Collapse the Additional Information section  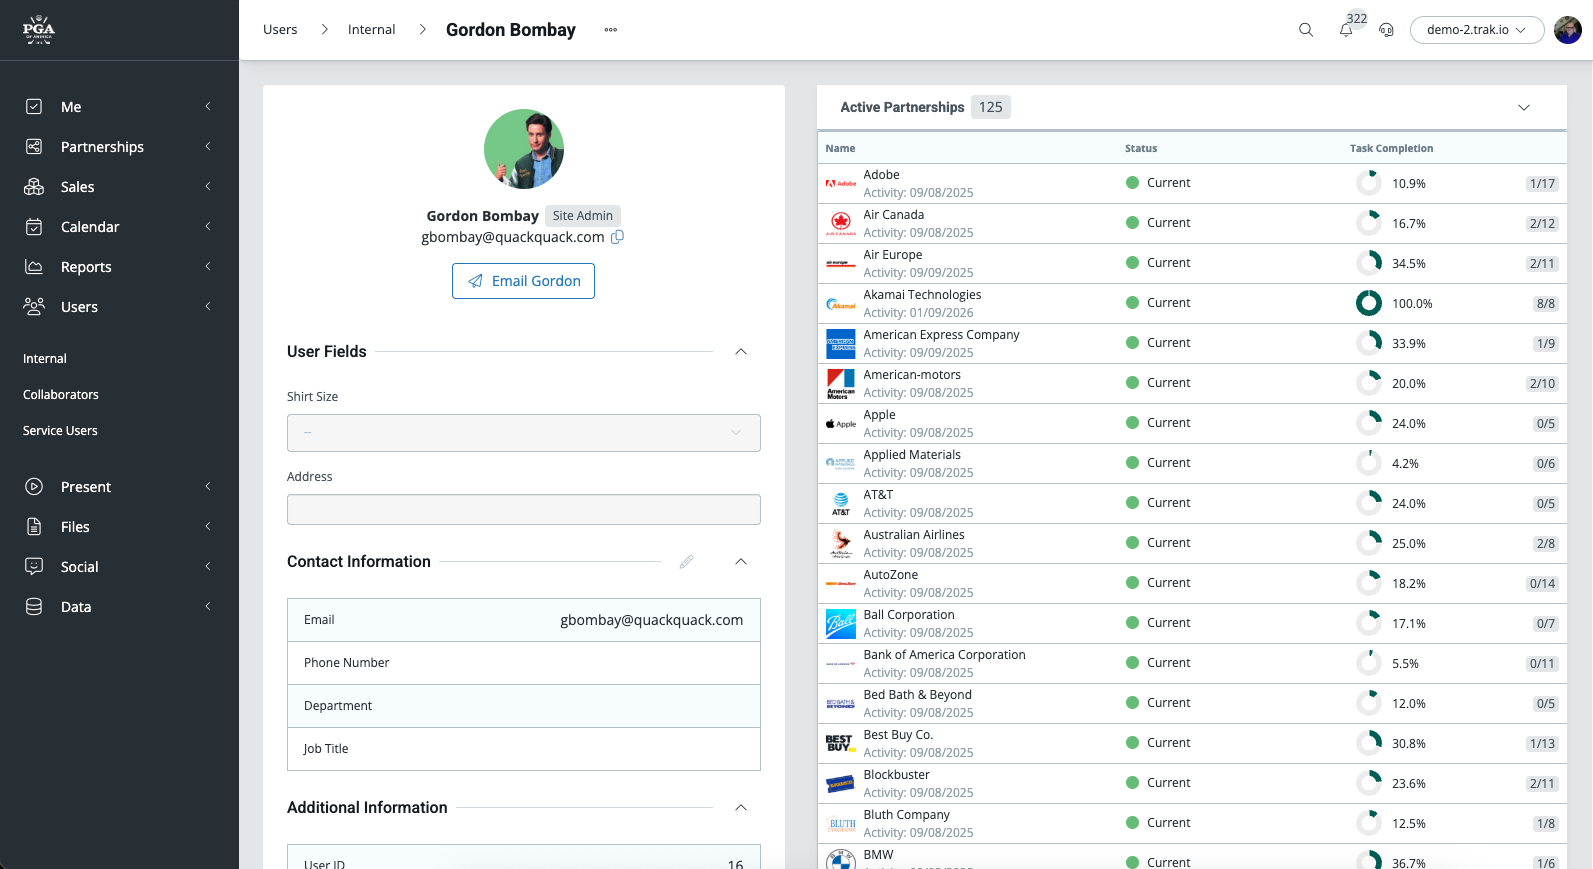click(741, 808)
